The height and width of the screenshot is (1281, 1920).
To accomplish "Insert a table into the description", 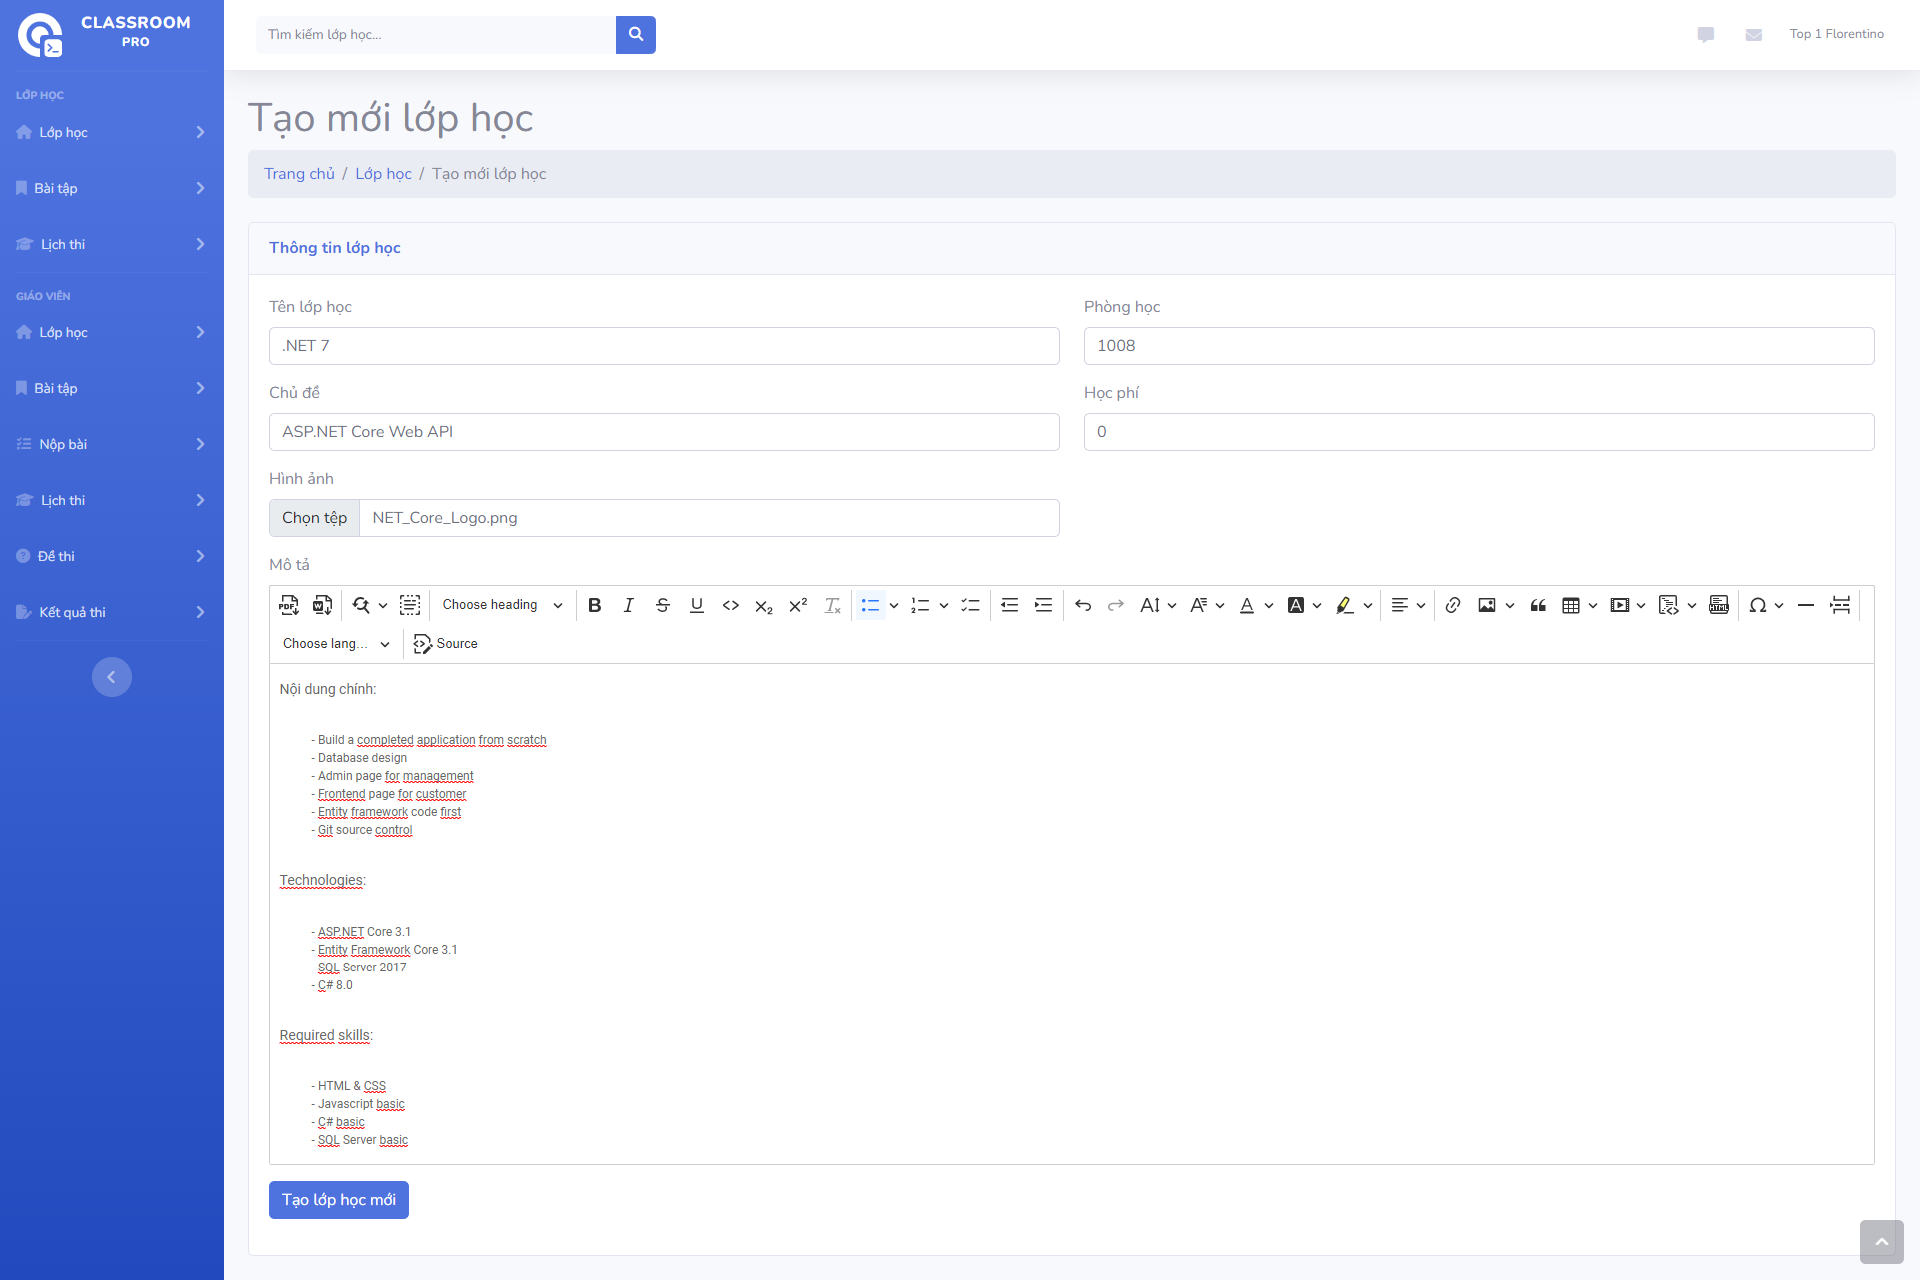I will tap(1573, 605).
